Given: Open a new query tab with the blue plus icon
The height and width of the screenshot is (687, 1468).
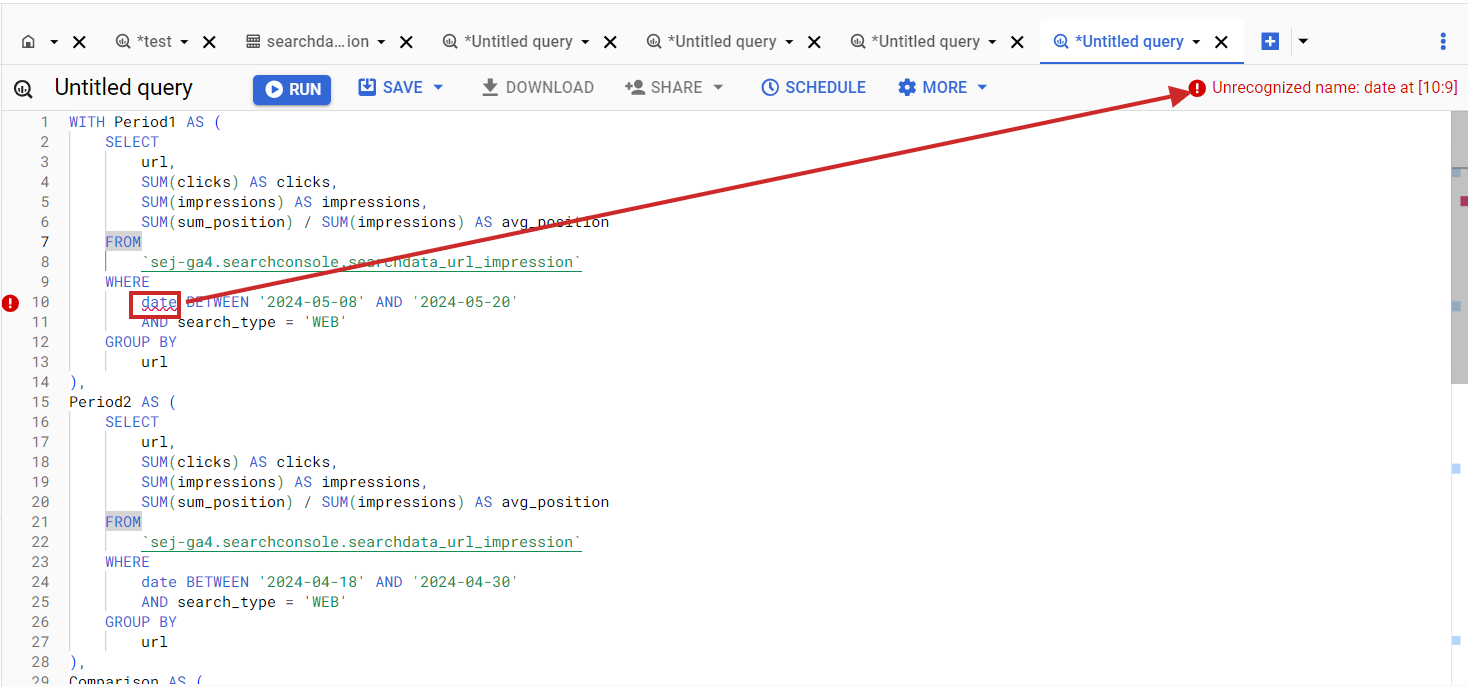Looking at the screenshot, I should click(x=1270, y=41).
